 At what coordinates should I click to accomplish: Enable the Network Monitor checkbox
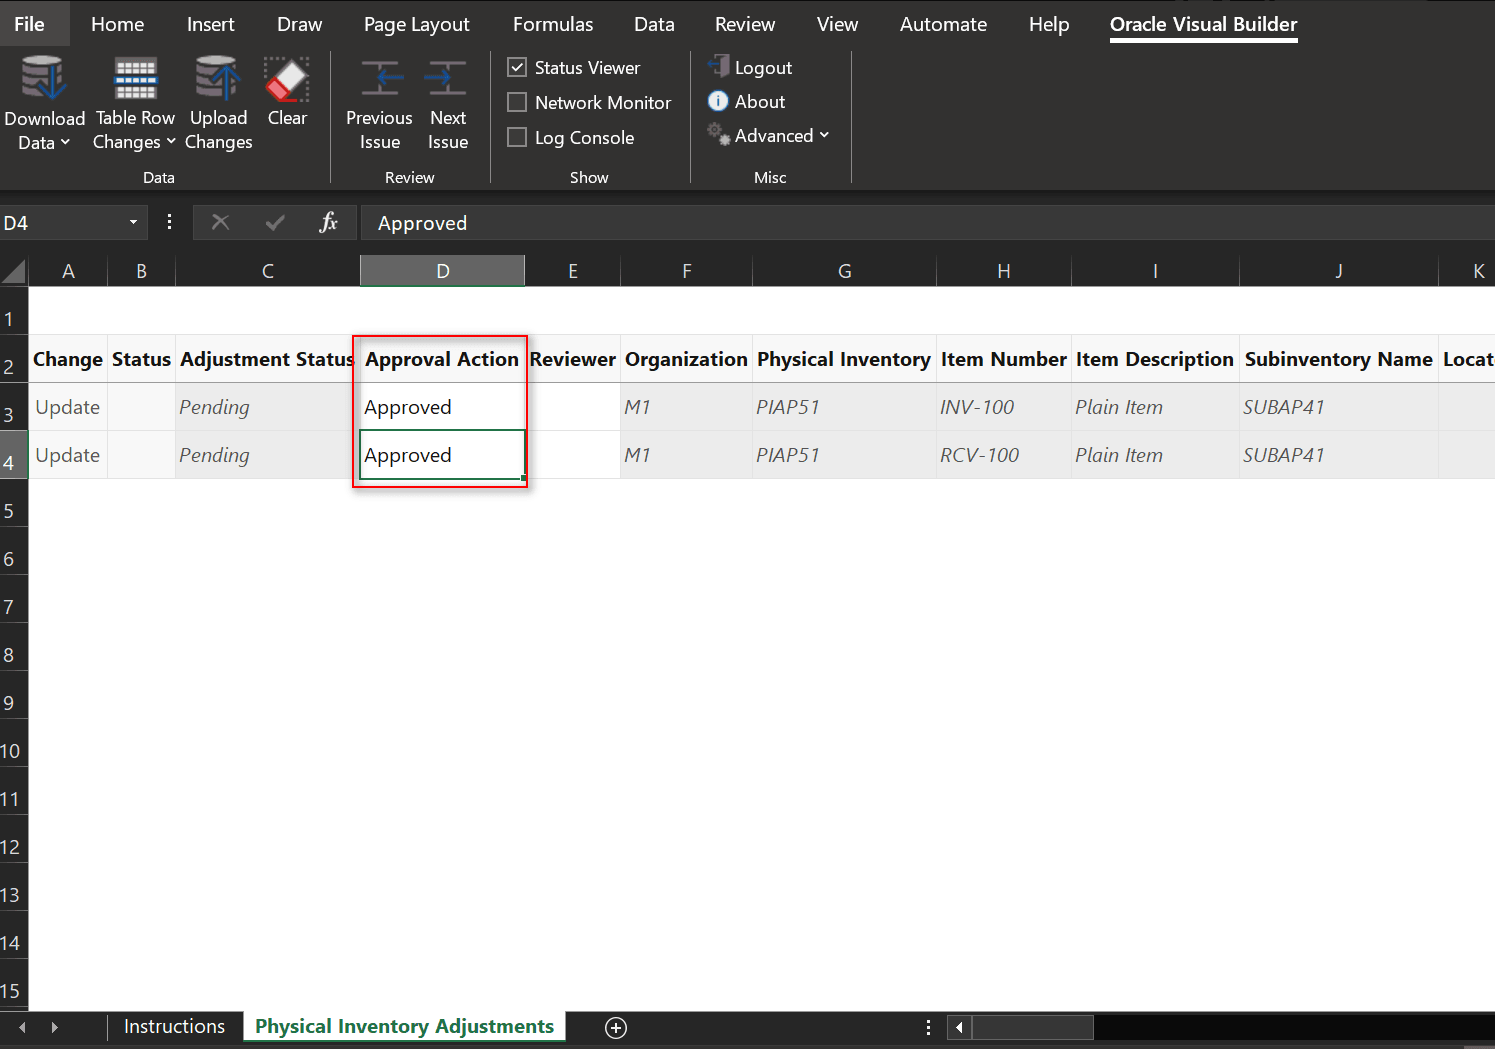point(517,102)
